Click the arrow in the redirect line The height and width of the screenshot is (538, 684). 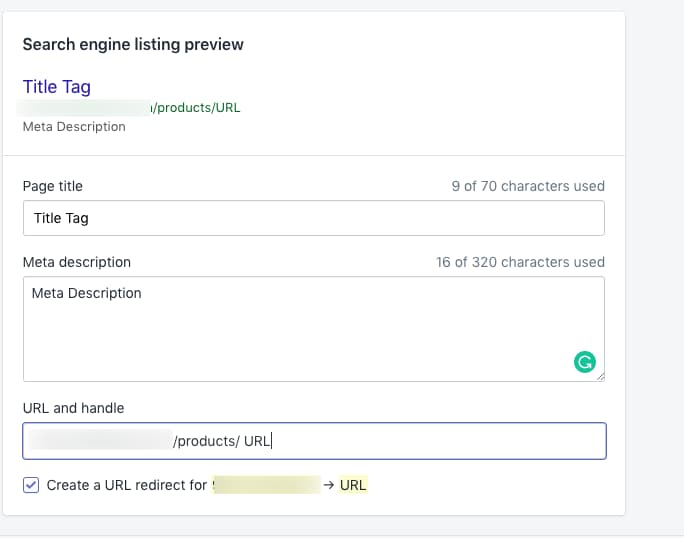(328, 485)
